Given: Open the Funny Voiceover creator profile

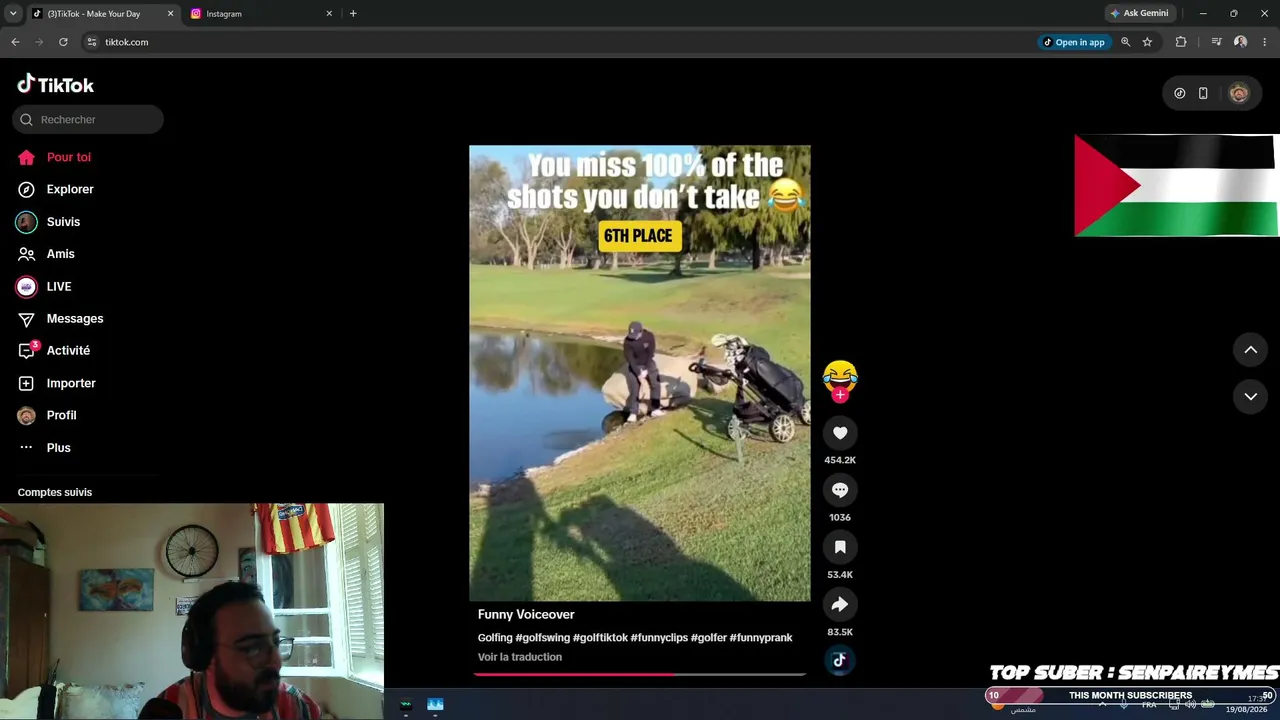Looking at the screenshot, I should click(x=526, y=614).
